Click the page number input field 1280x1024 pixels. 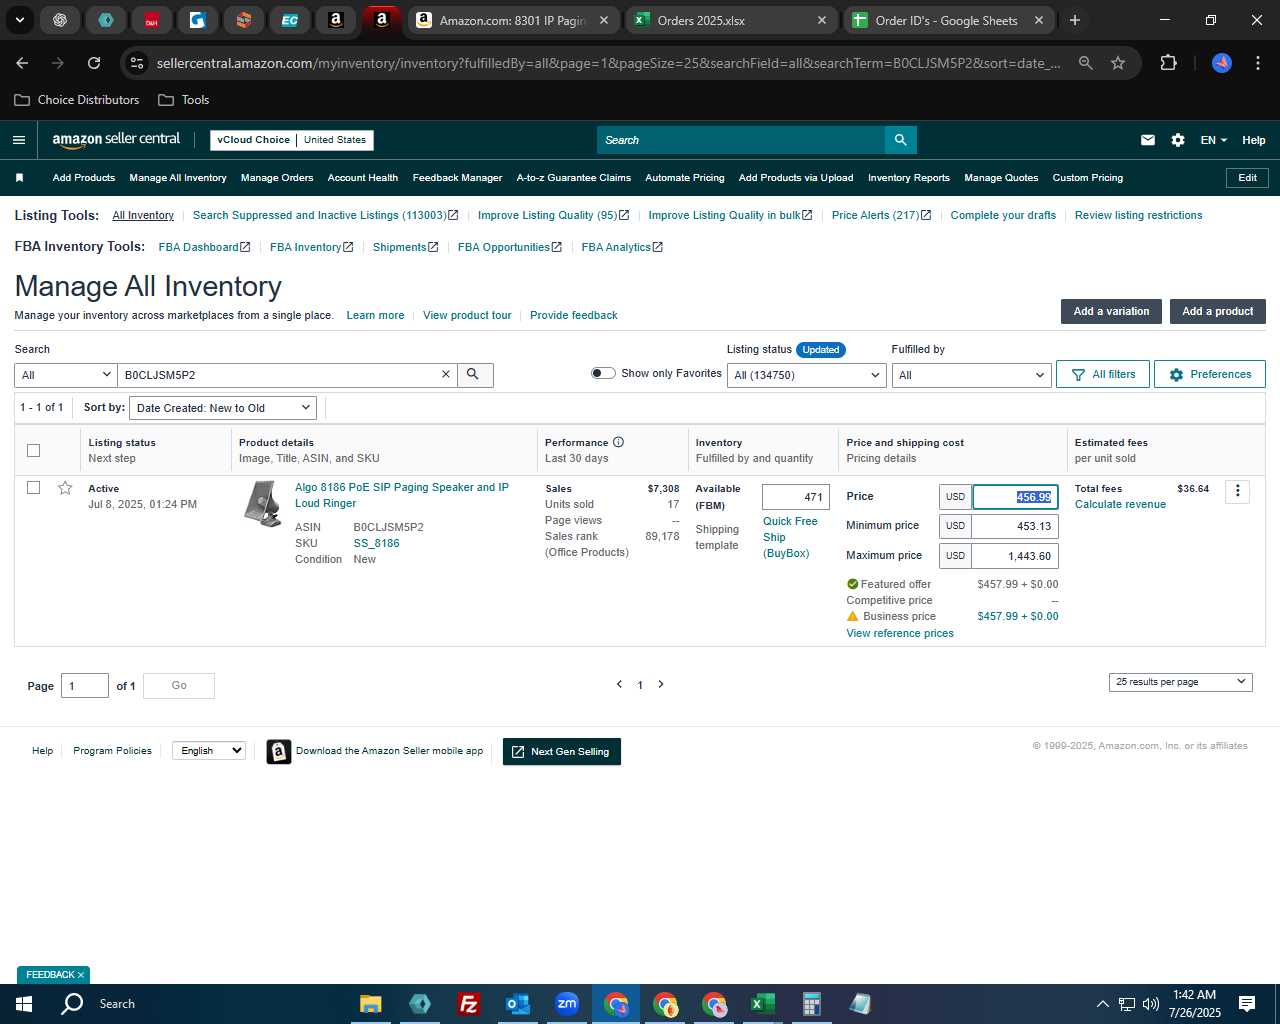(x=85, y=685)
